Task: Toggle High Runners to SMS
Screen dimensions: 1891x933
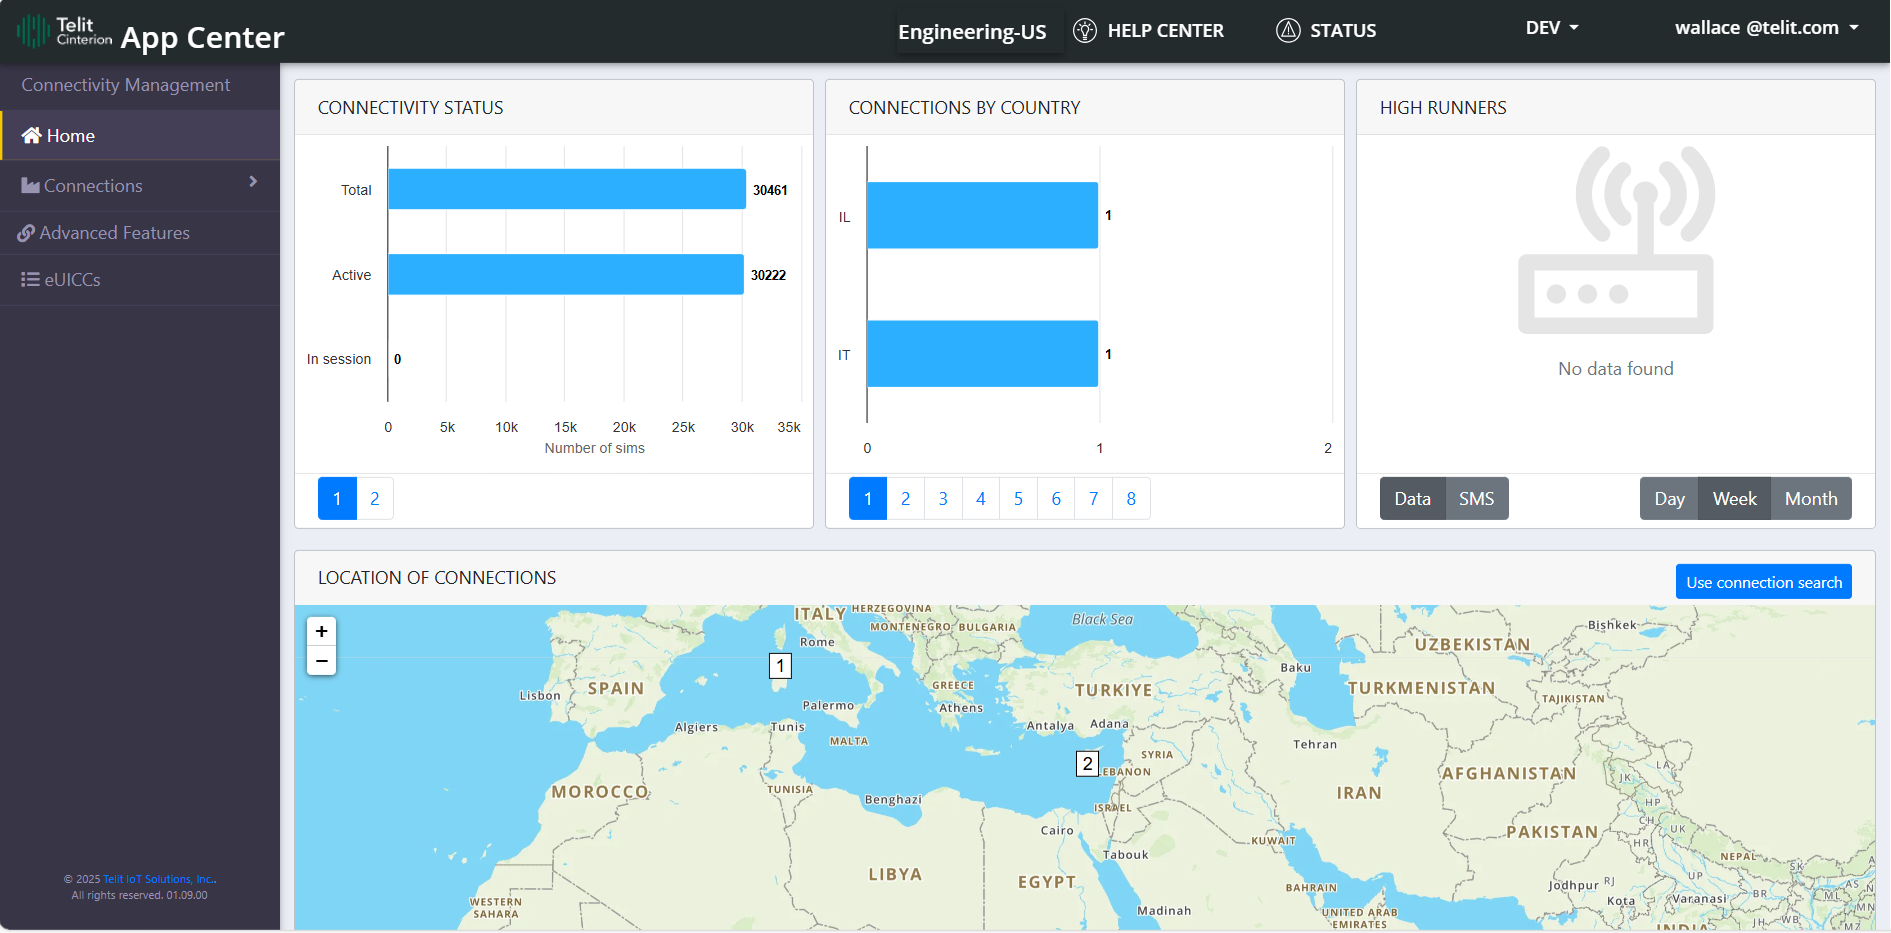Action: pos(1476,499)
